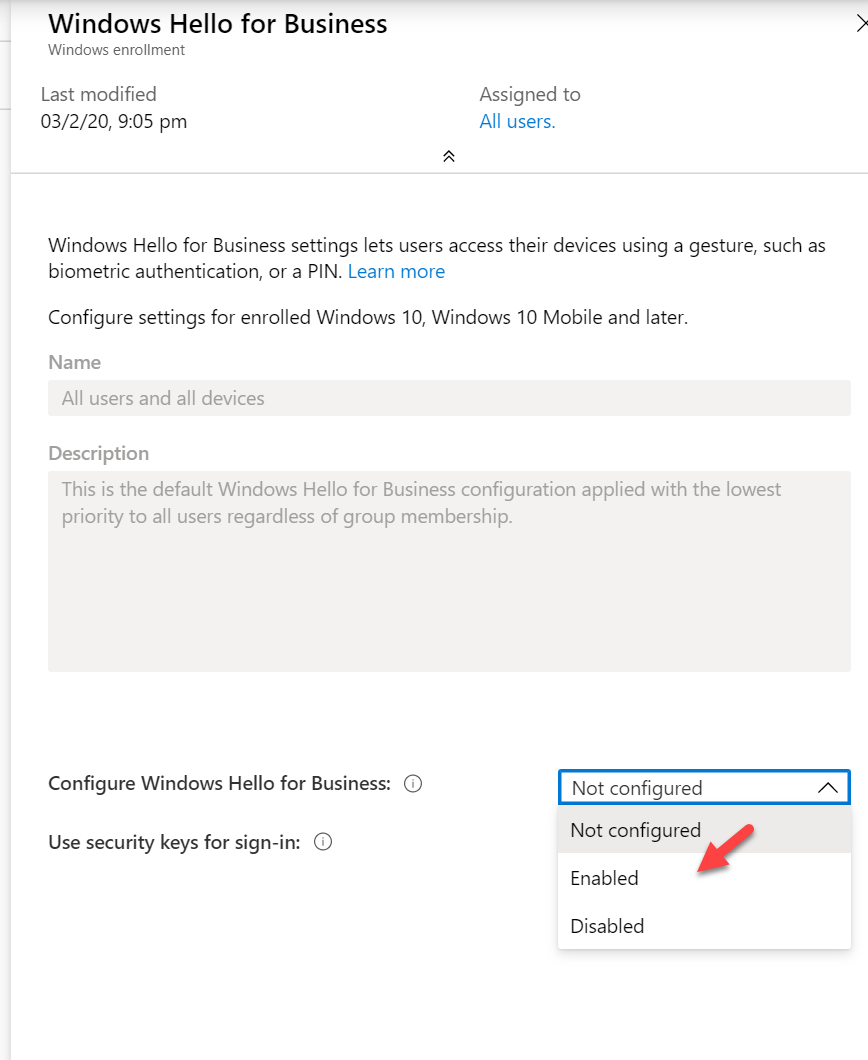
Task: Click the Assigned to heading
Action: point(530,95)
